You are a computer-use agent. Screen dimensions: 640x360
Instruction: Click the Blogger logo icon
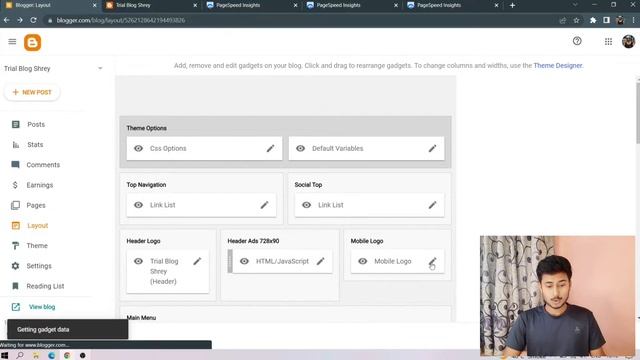(x=33, y=42)
